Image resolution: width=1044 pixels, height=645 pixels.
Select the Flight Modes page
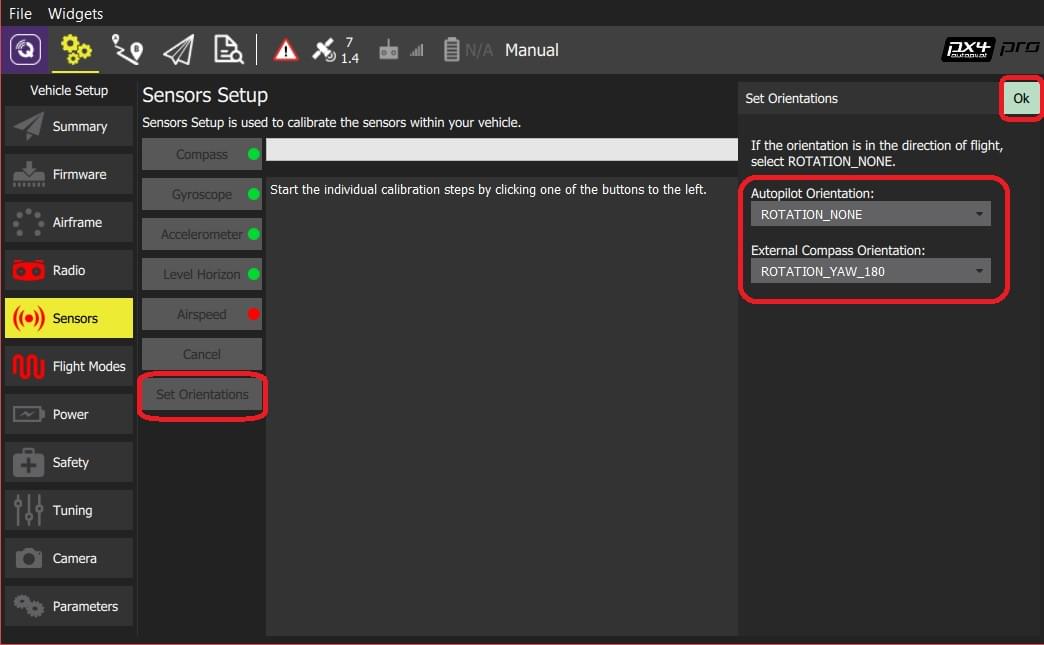pyautogui.click(x=69, y=366)
